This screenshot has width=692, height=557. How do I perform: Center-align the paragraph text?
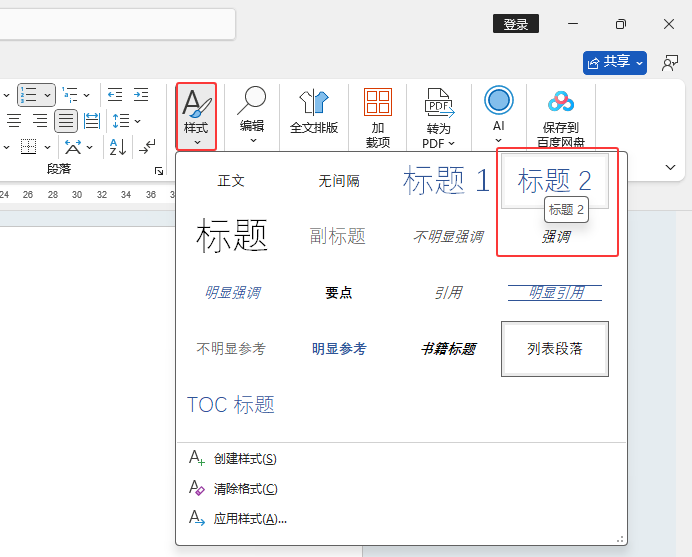tap(14, 121)
